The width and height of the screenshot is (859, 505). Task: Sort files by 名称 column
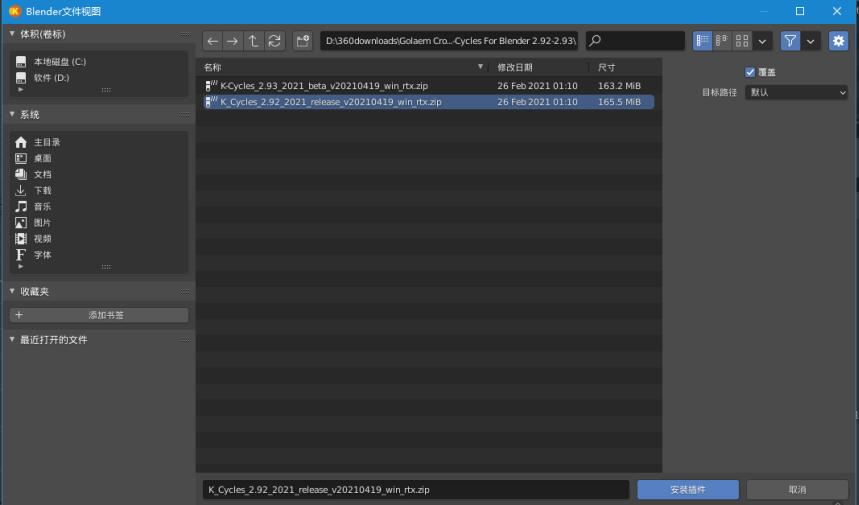213,67
